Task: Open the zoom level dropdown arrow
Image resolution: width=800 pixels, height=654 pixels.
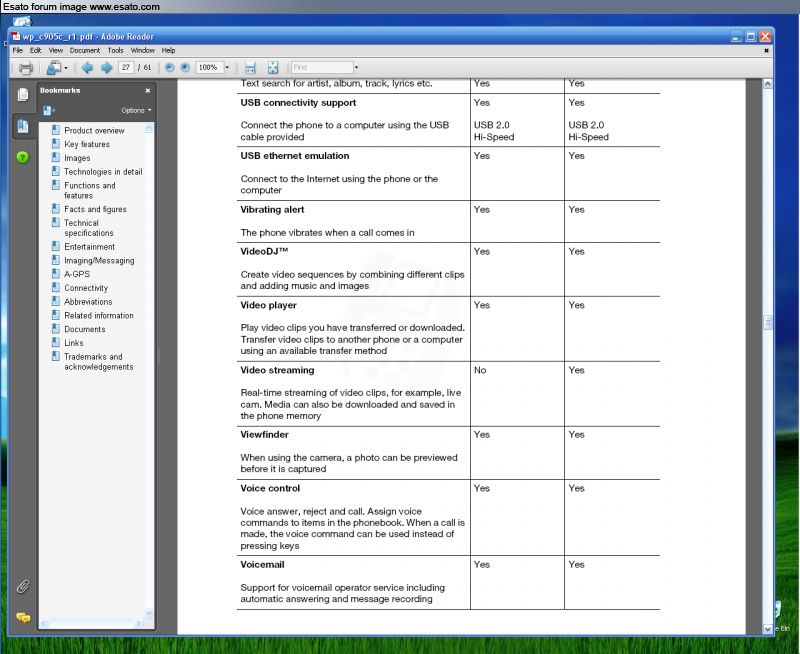Action: 227,67
